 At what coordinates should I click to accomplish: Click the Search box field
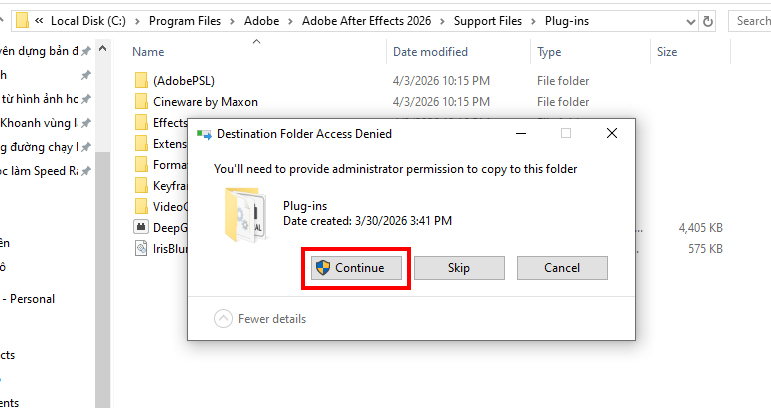tap(752, 20)
